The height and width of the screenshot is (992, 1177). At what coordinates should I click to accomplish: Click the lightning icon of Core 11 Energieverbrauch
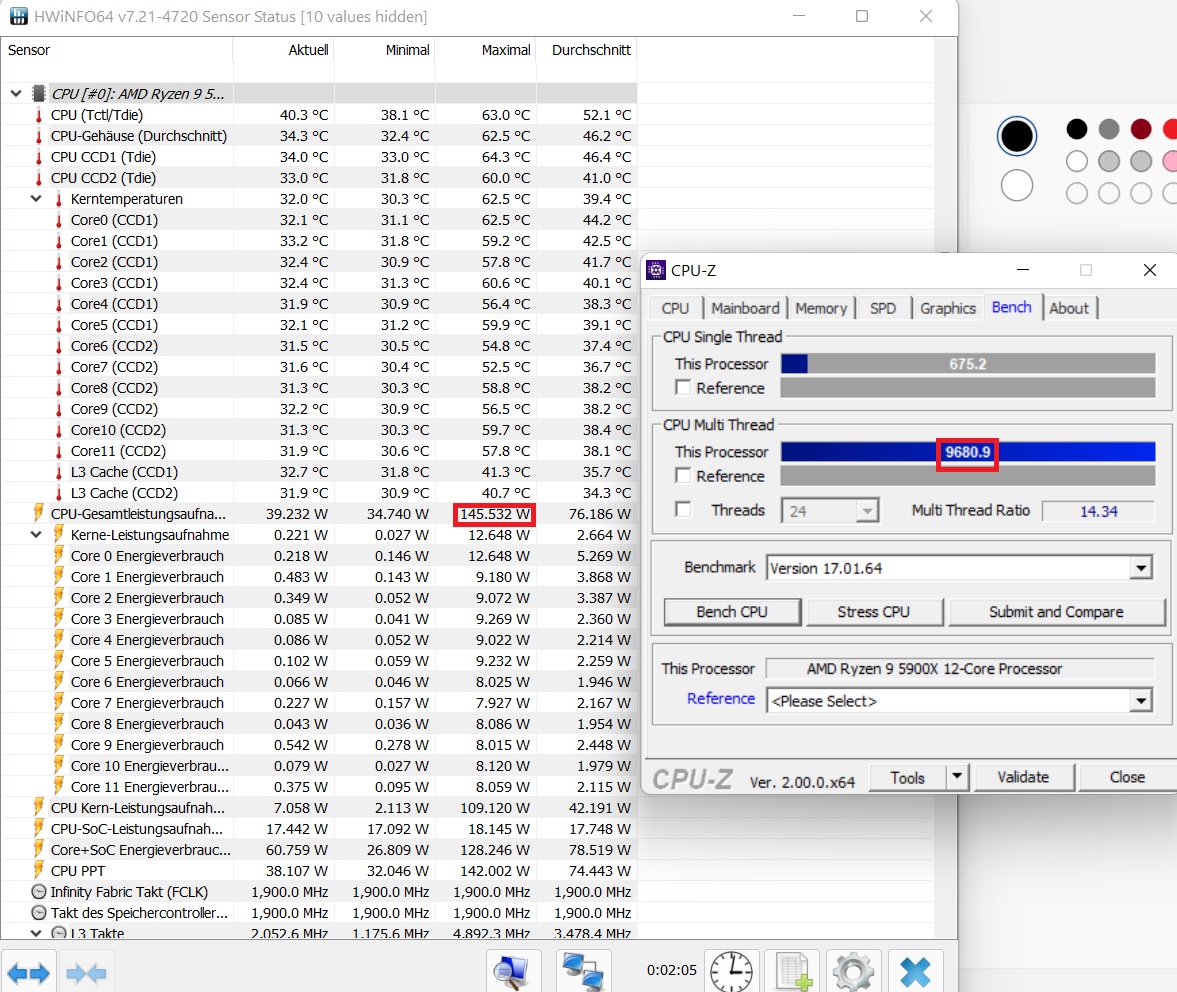(x=59, y=786)
